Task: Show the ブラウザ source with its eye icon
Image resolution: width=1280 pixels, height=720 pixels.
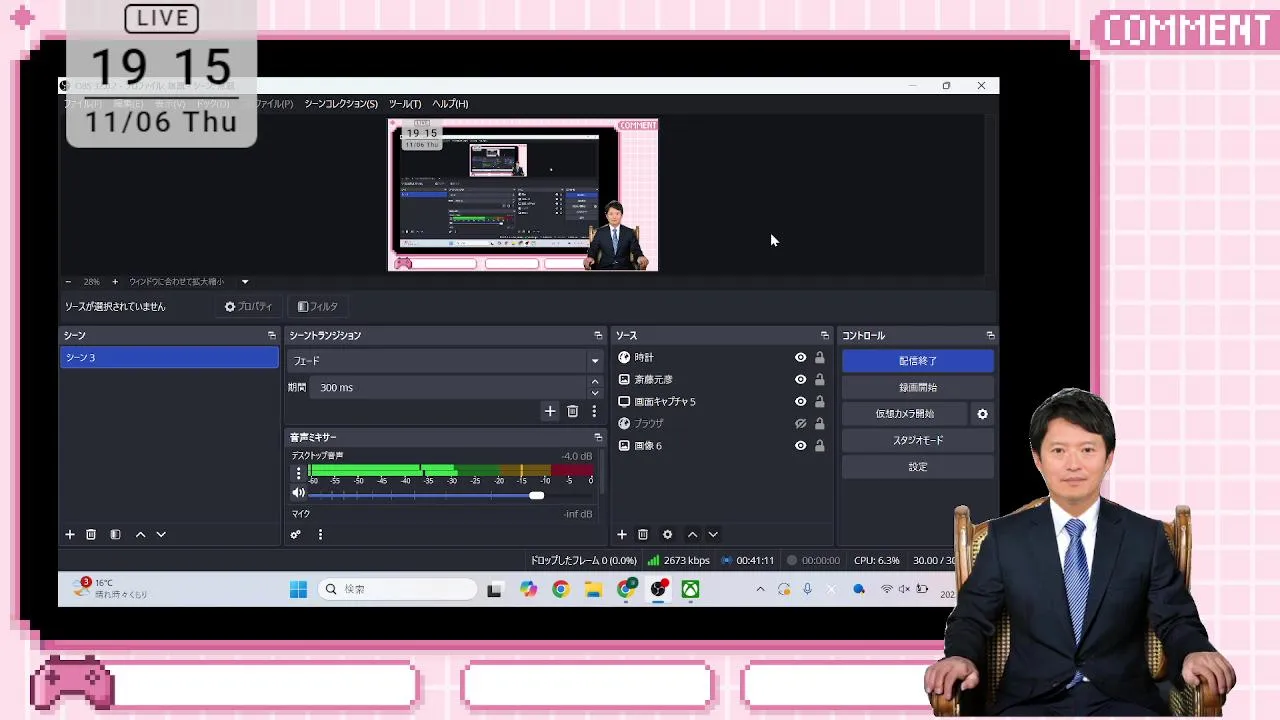Action: (x=800, y=424)
